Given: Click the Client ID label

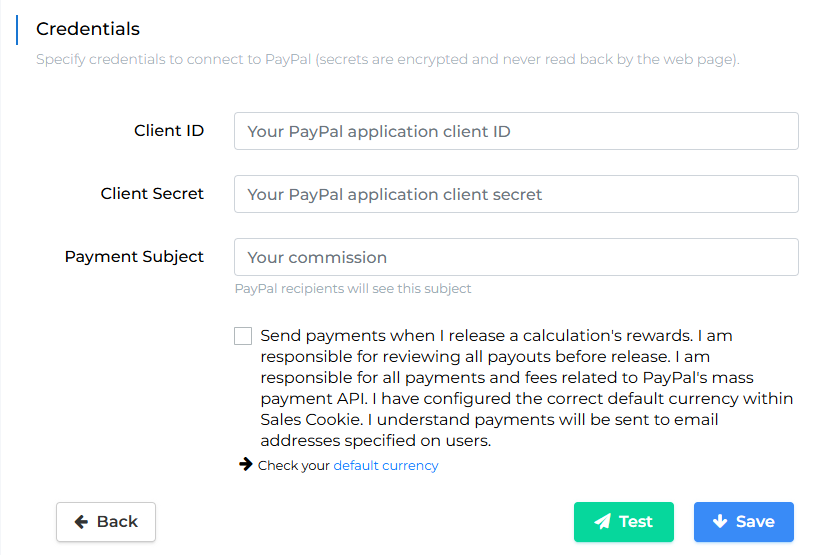Looking at the screenshot, I should click(x=169, y=130).
